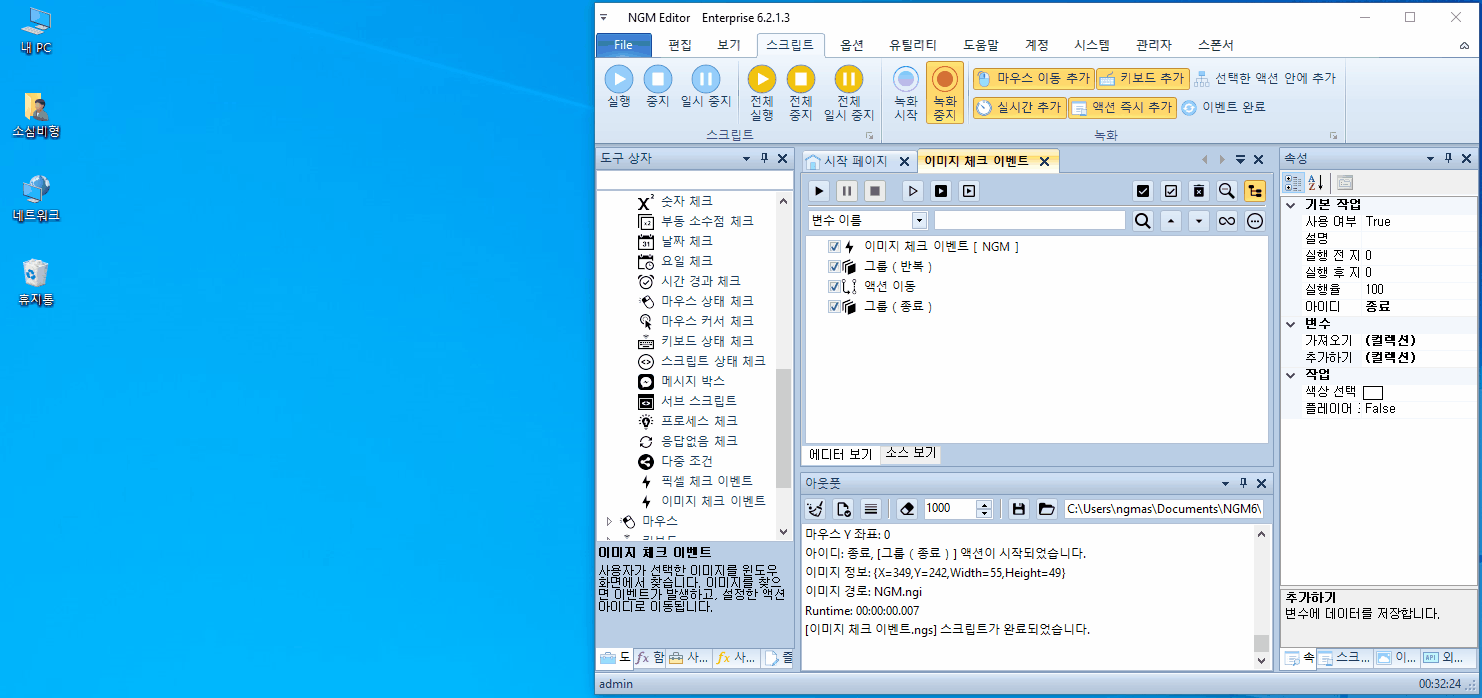Click the outlined play-box icon
1482x698 pixels.
click(969, 191)
